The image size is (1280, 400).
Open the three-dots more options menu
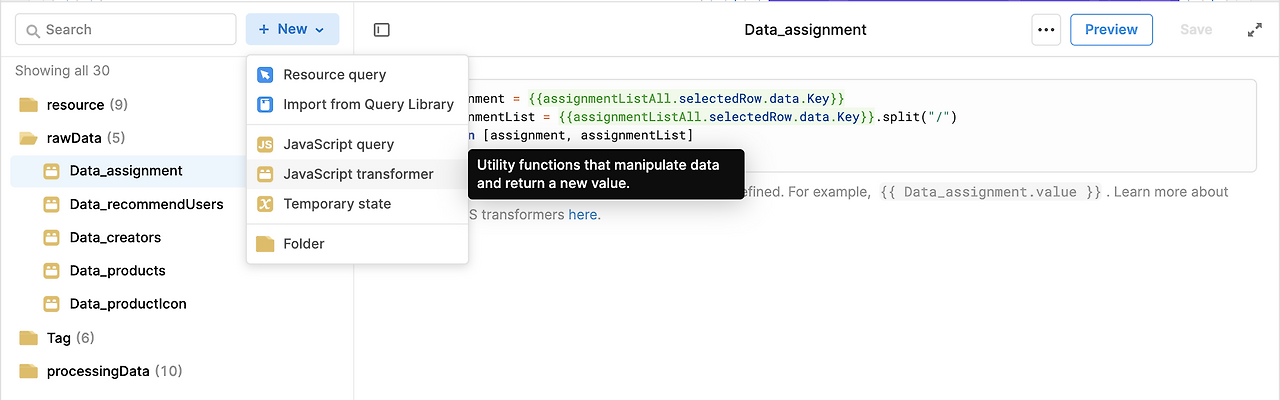1046,30
